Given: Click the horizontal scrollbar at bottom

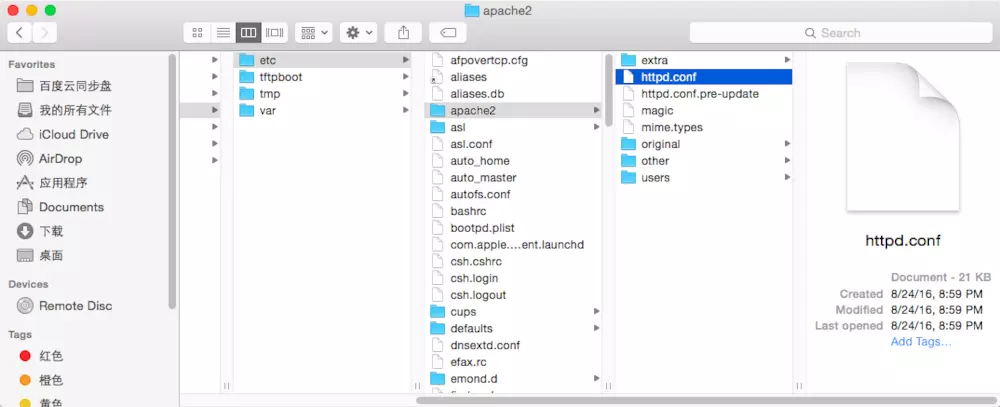Looking at the screenshot, I should (705, 401).
